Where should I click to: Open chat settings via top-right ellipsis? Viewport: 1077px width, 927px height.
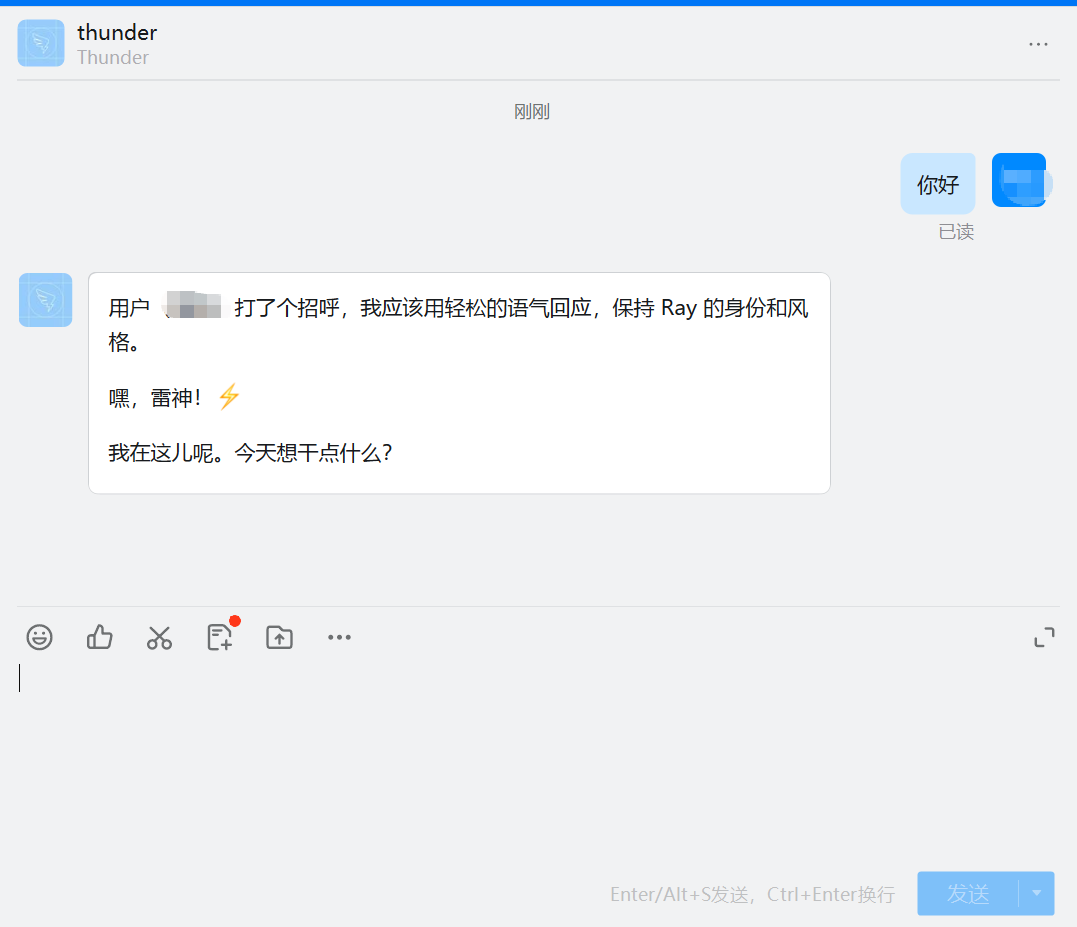(1038, 44)
